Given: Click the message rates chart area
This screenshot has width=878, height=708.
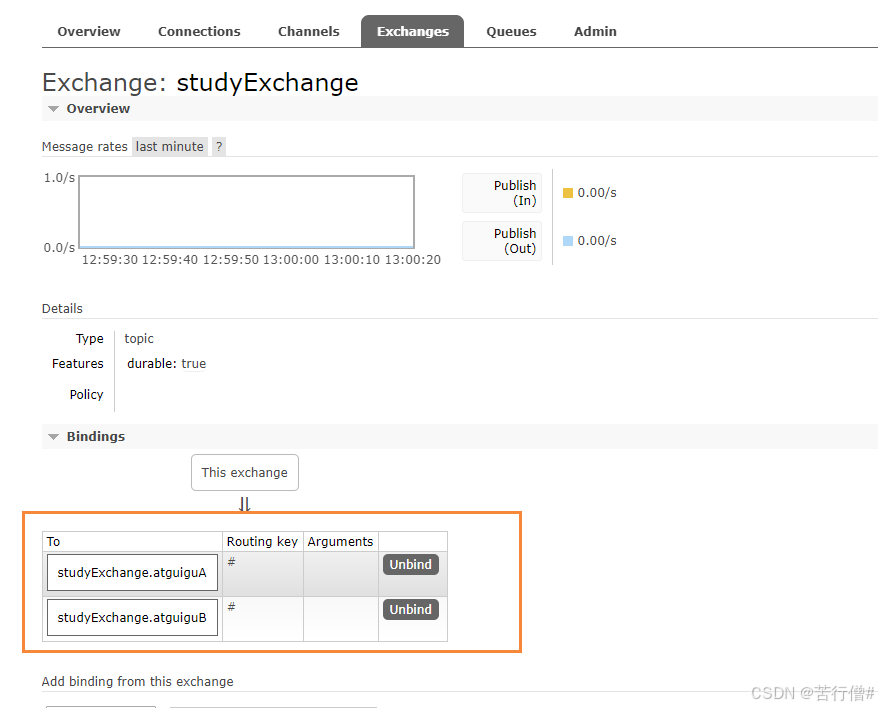Looking at the screenshot, I should 246,212.
